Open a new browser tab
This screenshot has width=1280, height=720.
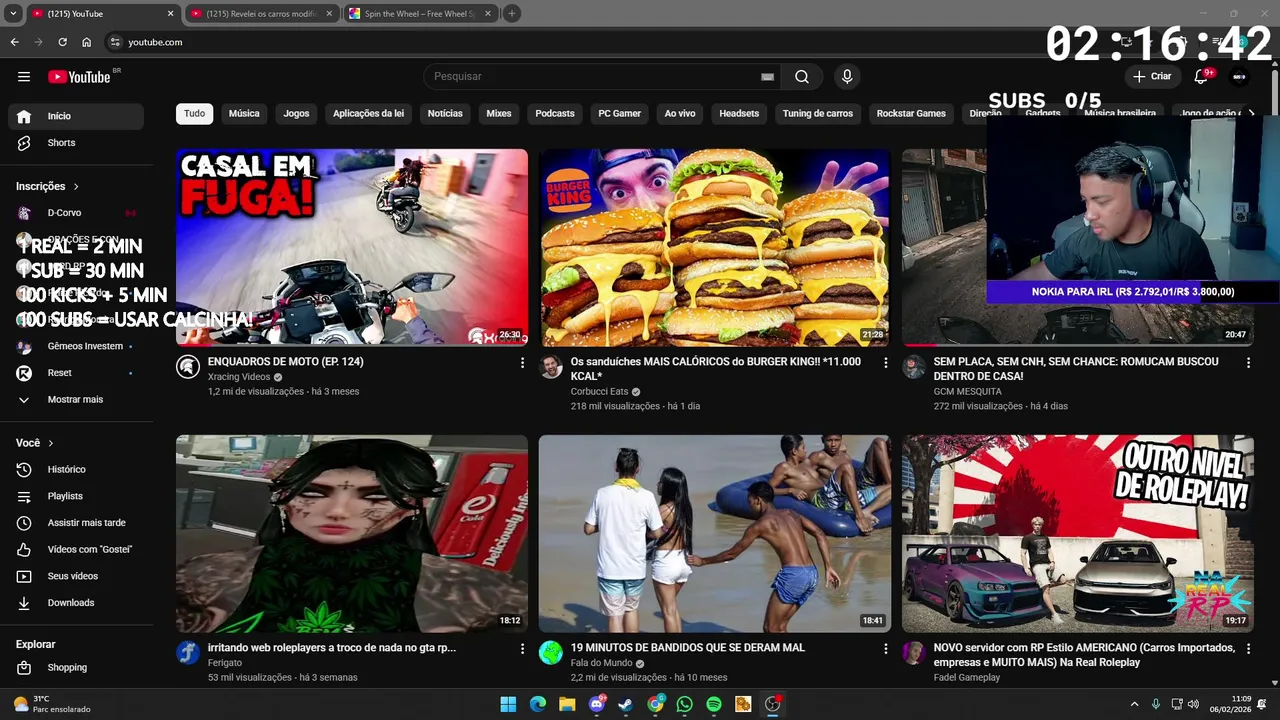click(x=512, y=14)
